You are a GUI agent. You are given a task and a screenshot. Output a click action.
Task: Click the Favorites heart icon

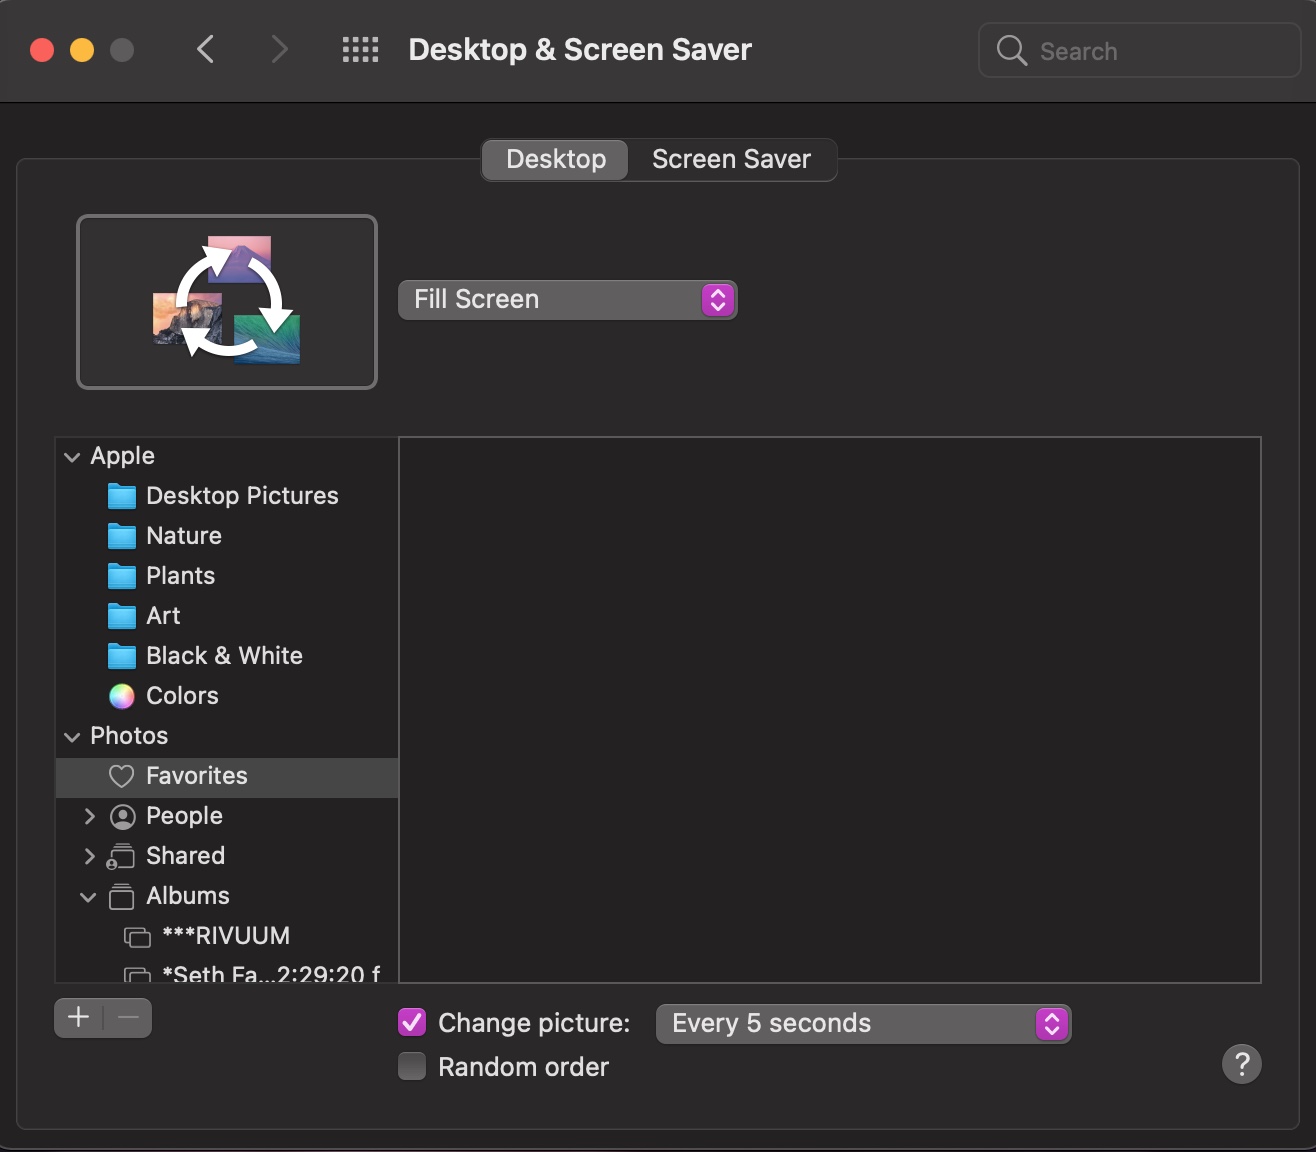point(122,776)
